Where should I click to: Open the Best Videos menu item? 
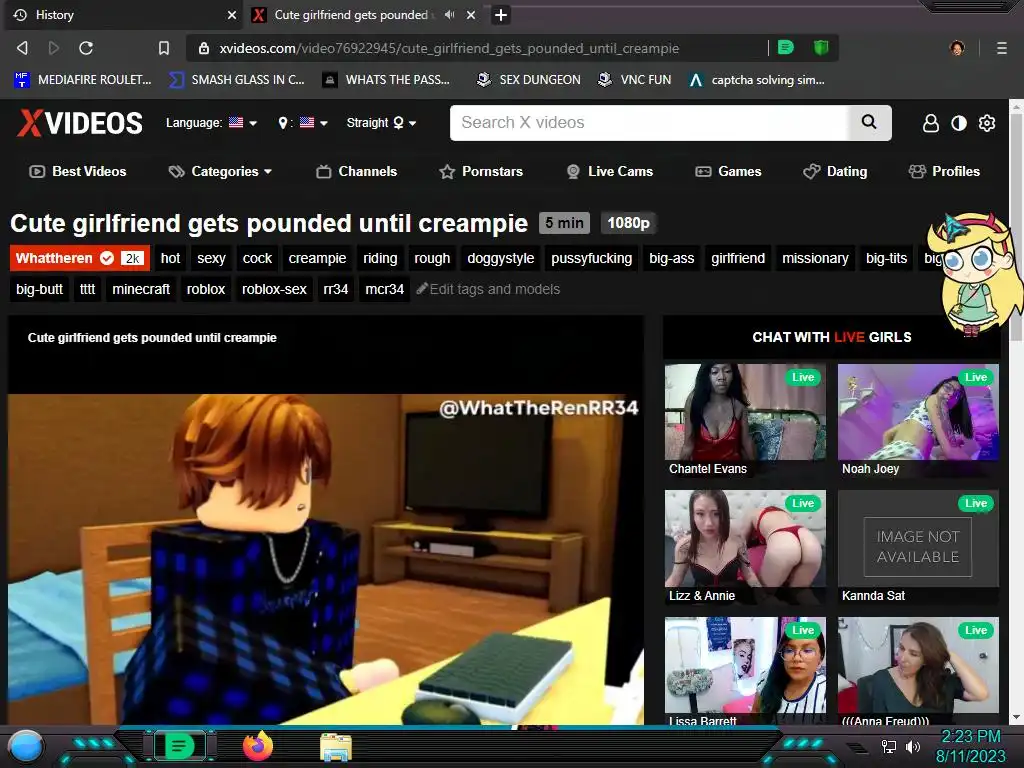tap(78, 171)
